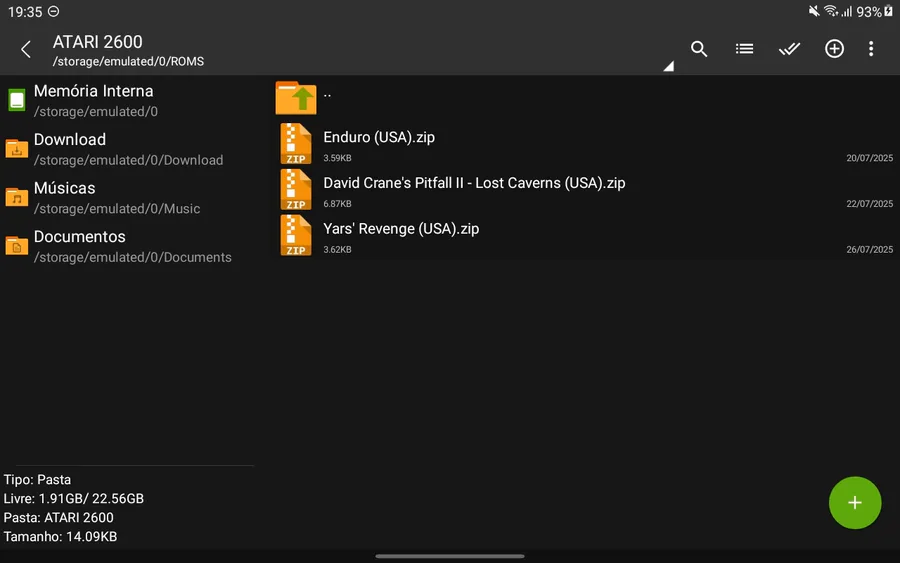This screenshot has width=900, height=563.
Task: Expand the path dropdown triangle
Action: click(668, 66)
